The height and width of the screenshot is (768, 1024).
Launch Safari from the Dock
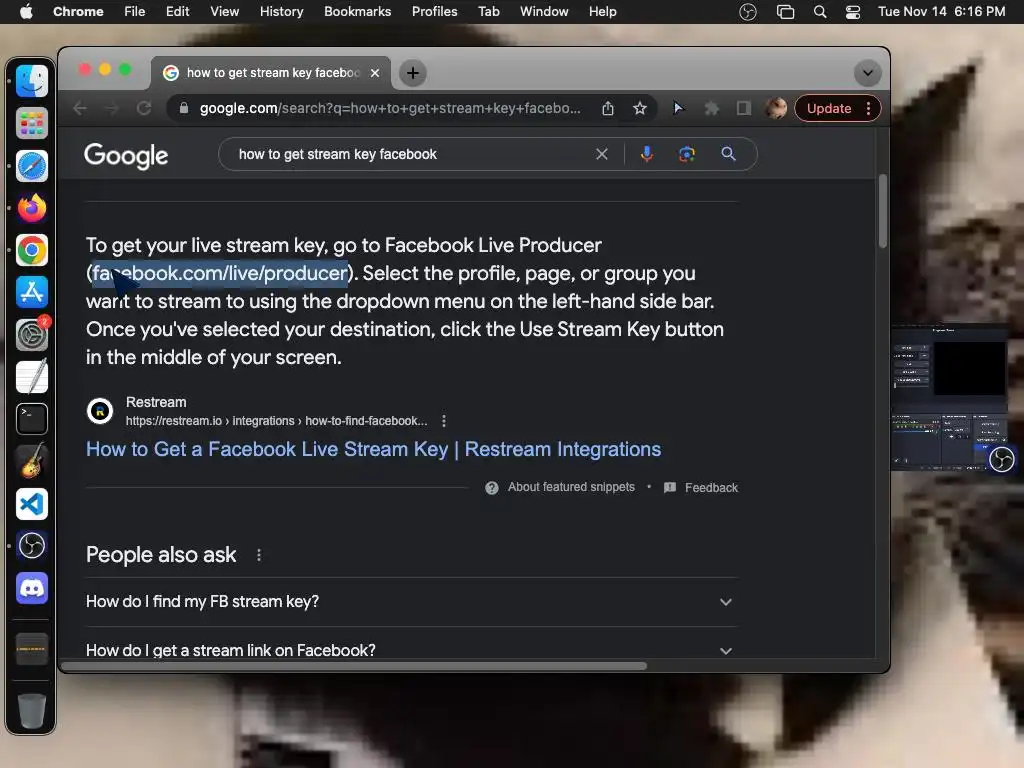[31, 166]
